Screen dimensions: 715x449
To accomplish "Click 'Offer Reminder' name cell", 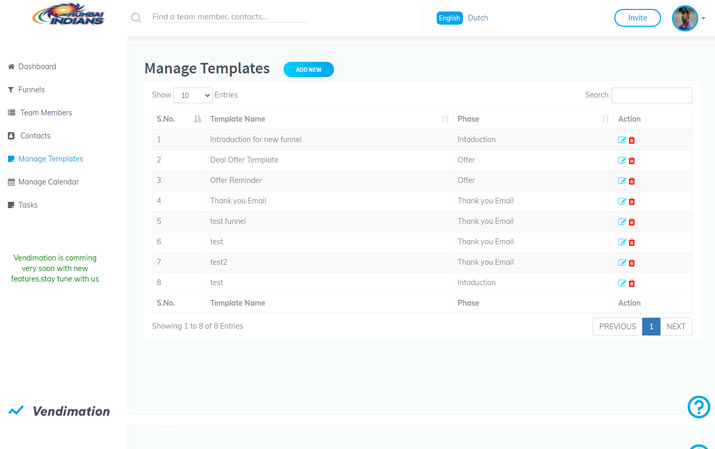I will (236, 181).
